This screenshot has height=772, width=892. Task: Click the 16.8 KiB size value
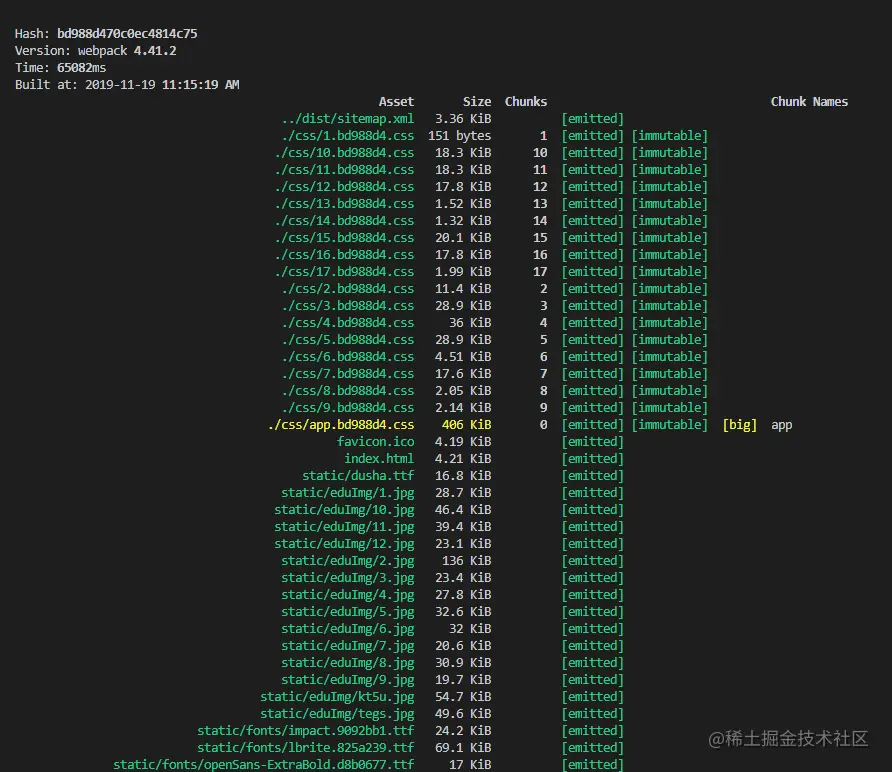[463, 476]
